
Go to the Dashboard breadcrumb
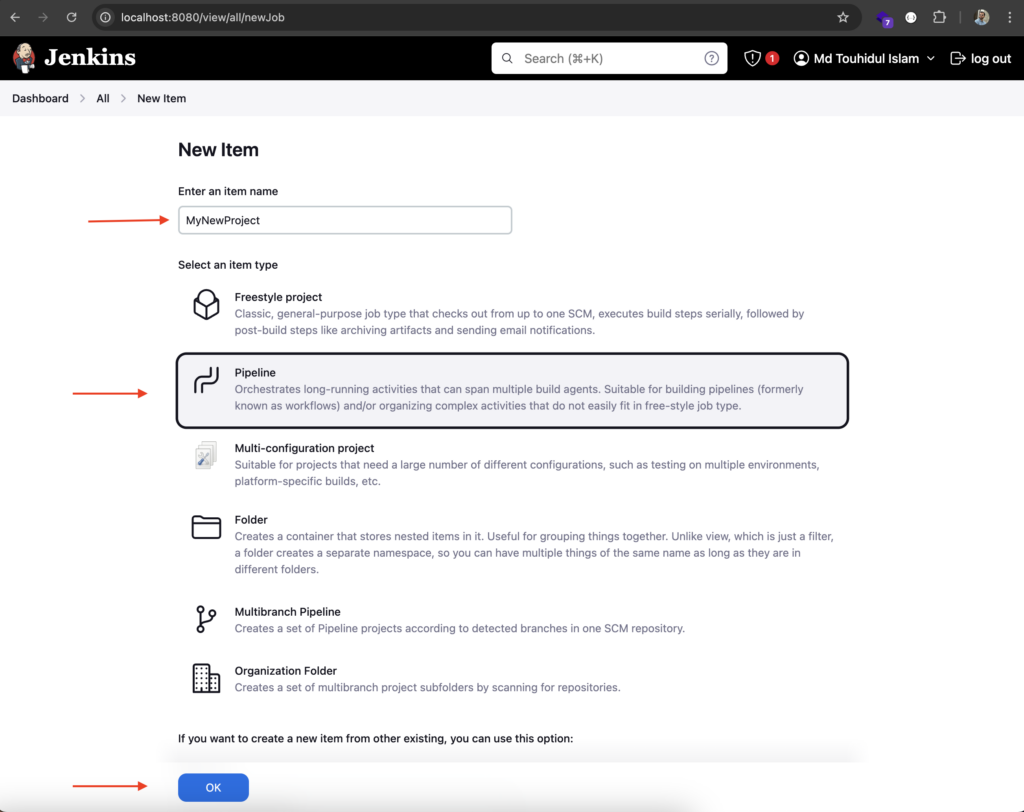point(40,99)
